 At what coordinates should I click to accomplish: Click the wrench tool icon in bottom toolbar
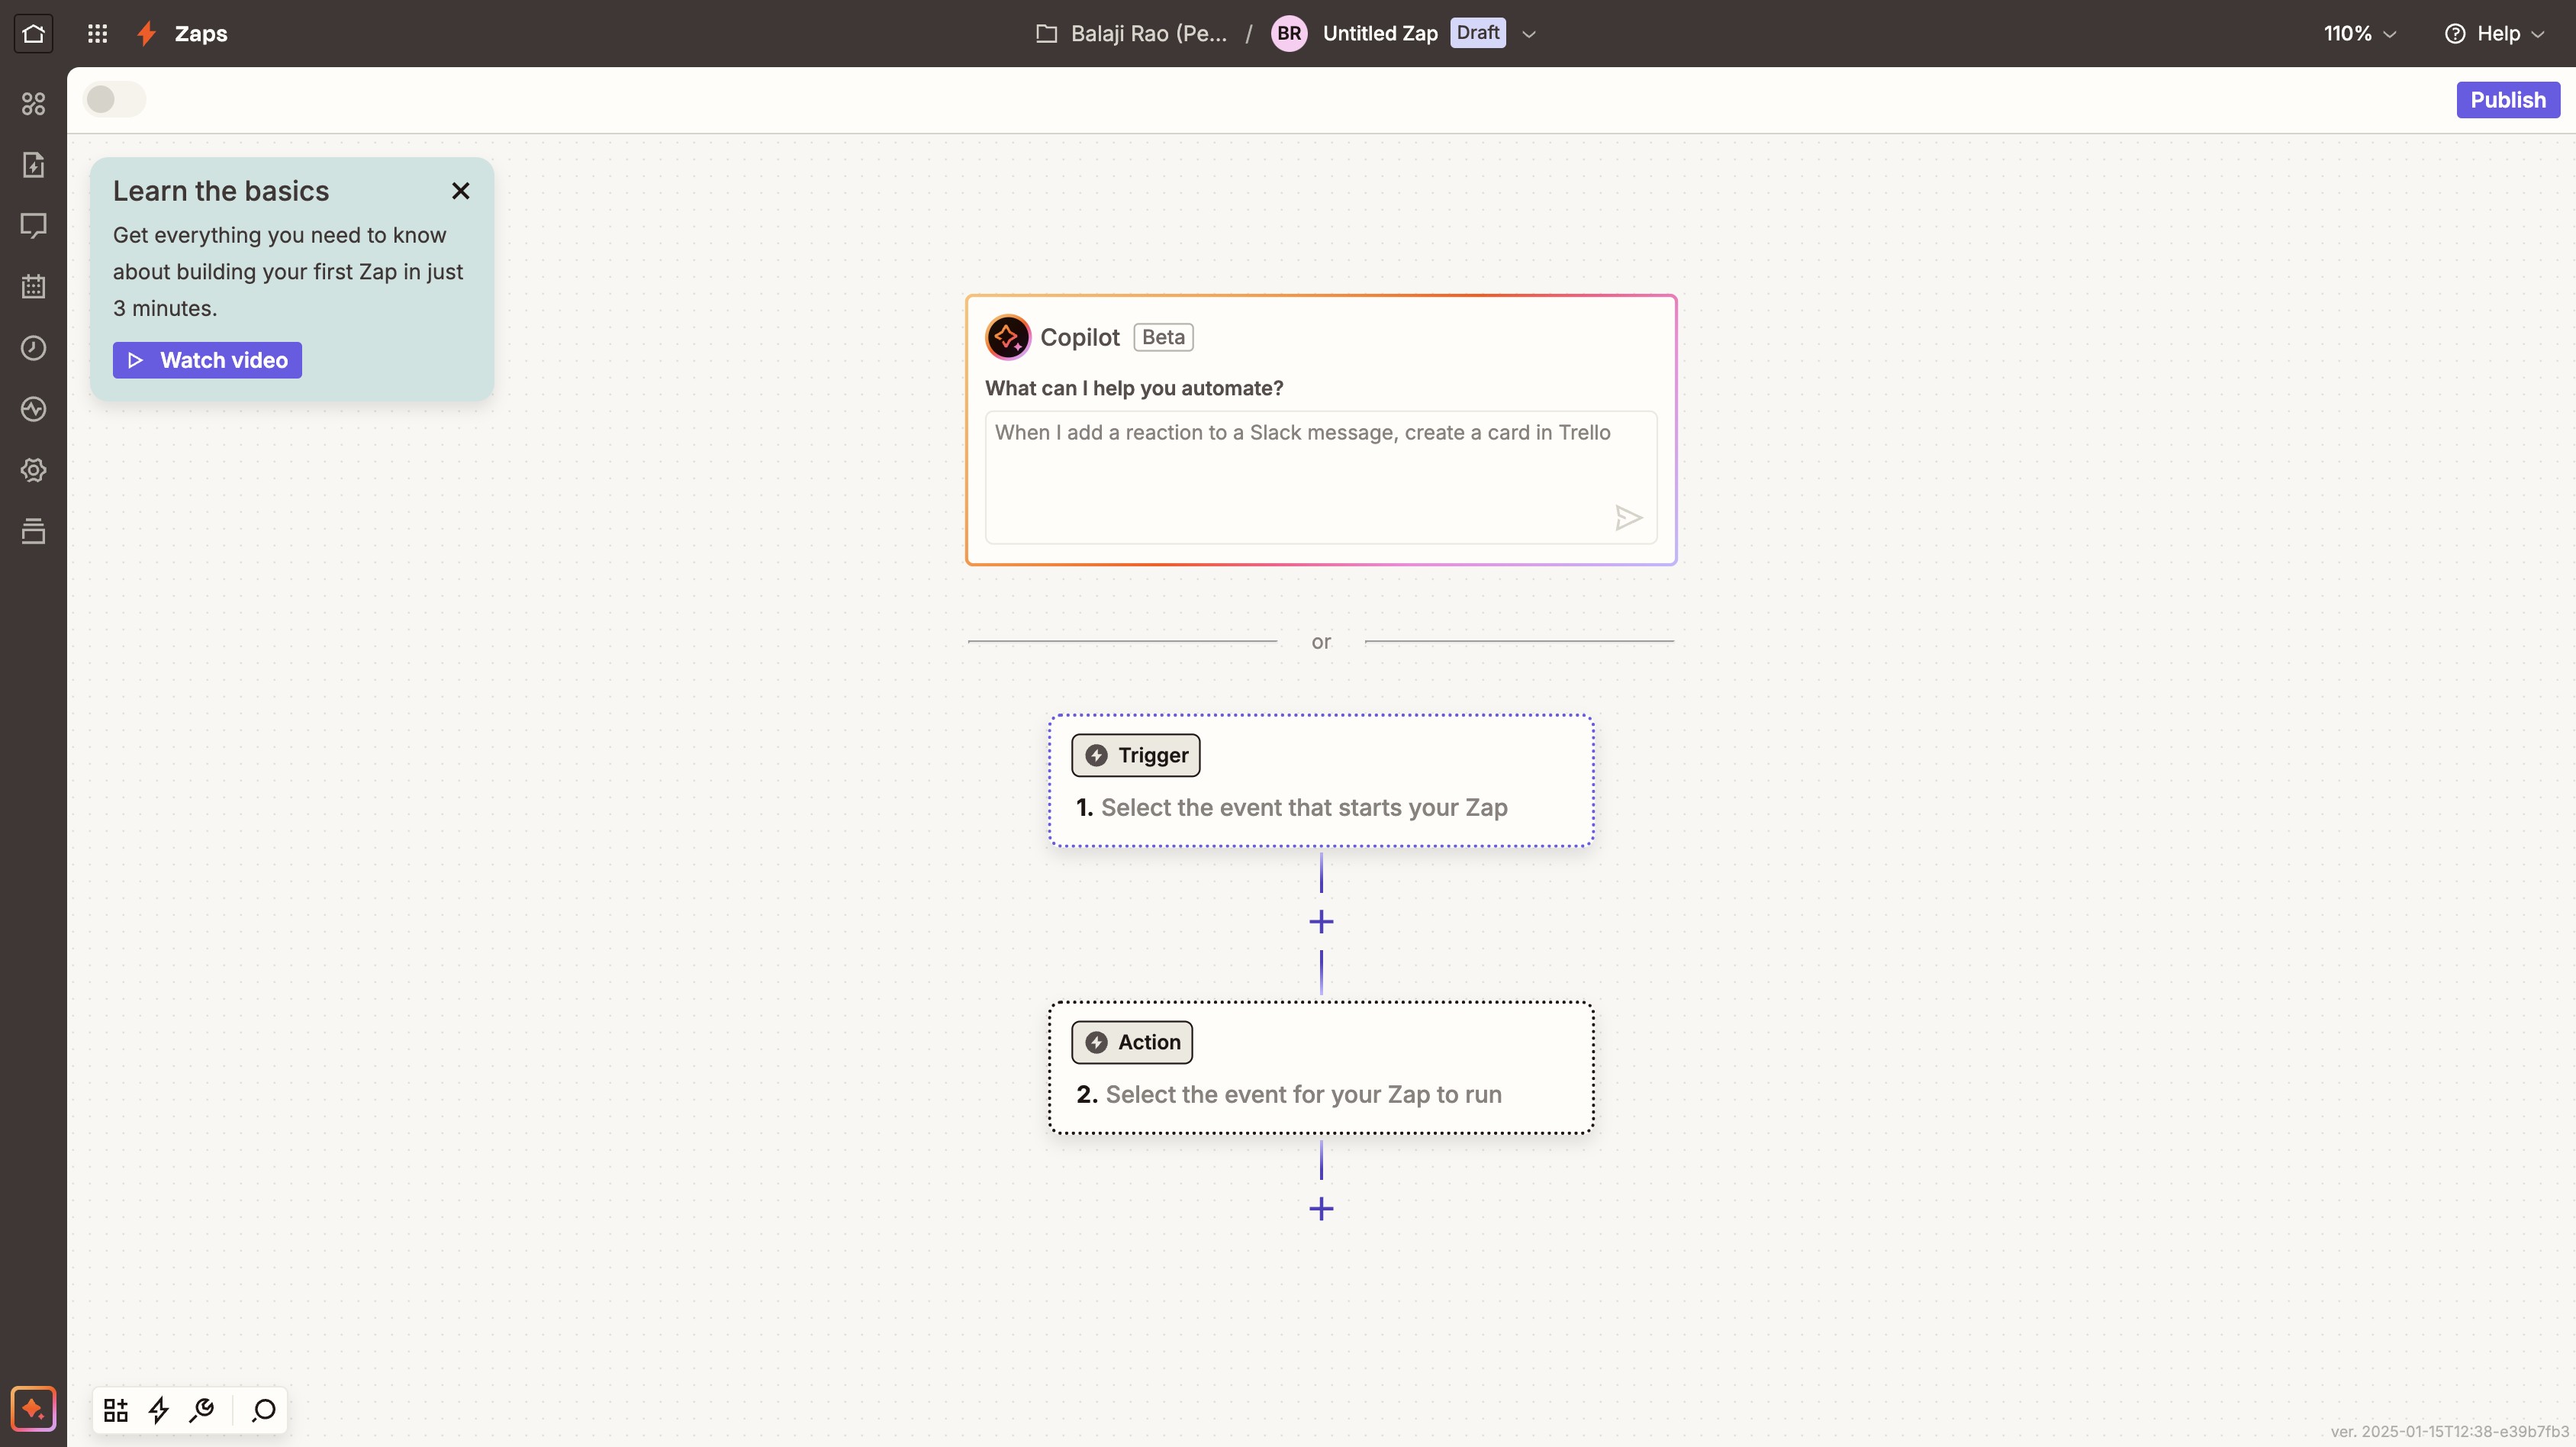pos(202,1410)
